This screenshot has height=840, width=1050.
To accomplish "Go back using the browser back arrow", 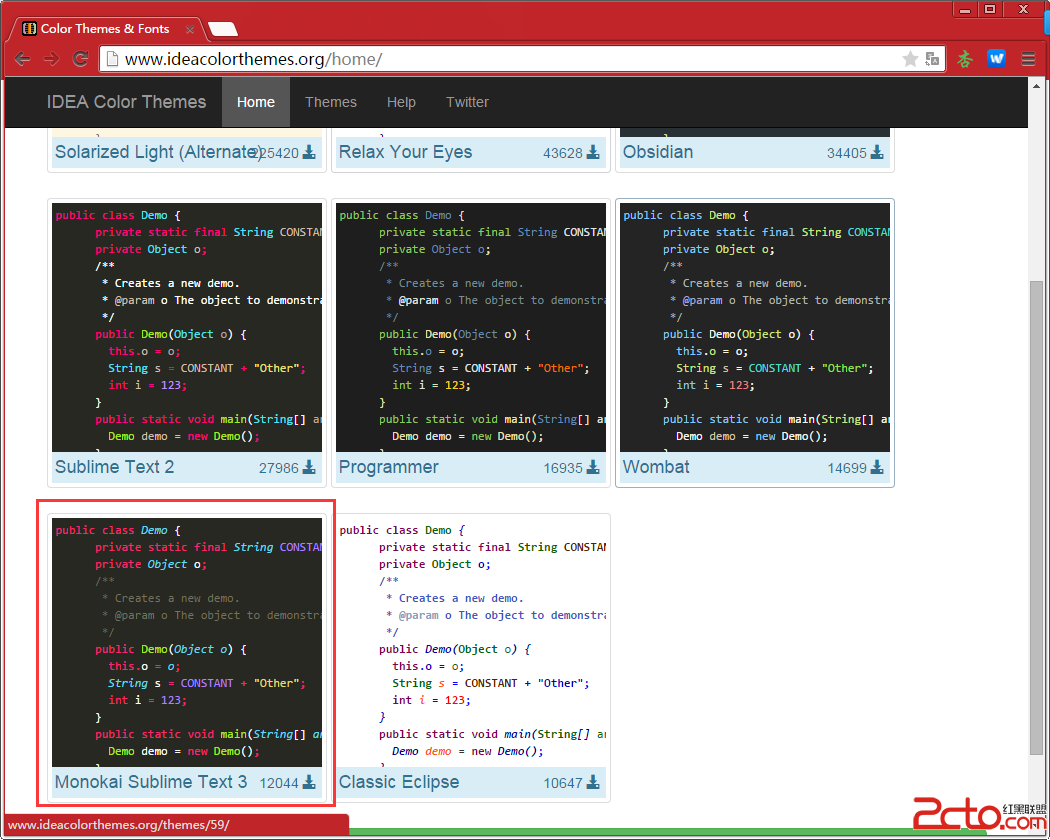I will coord(22,59).
